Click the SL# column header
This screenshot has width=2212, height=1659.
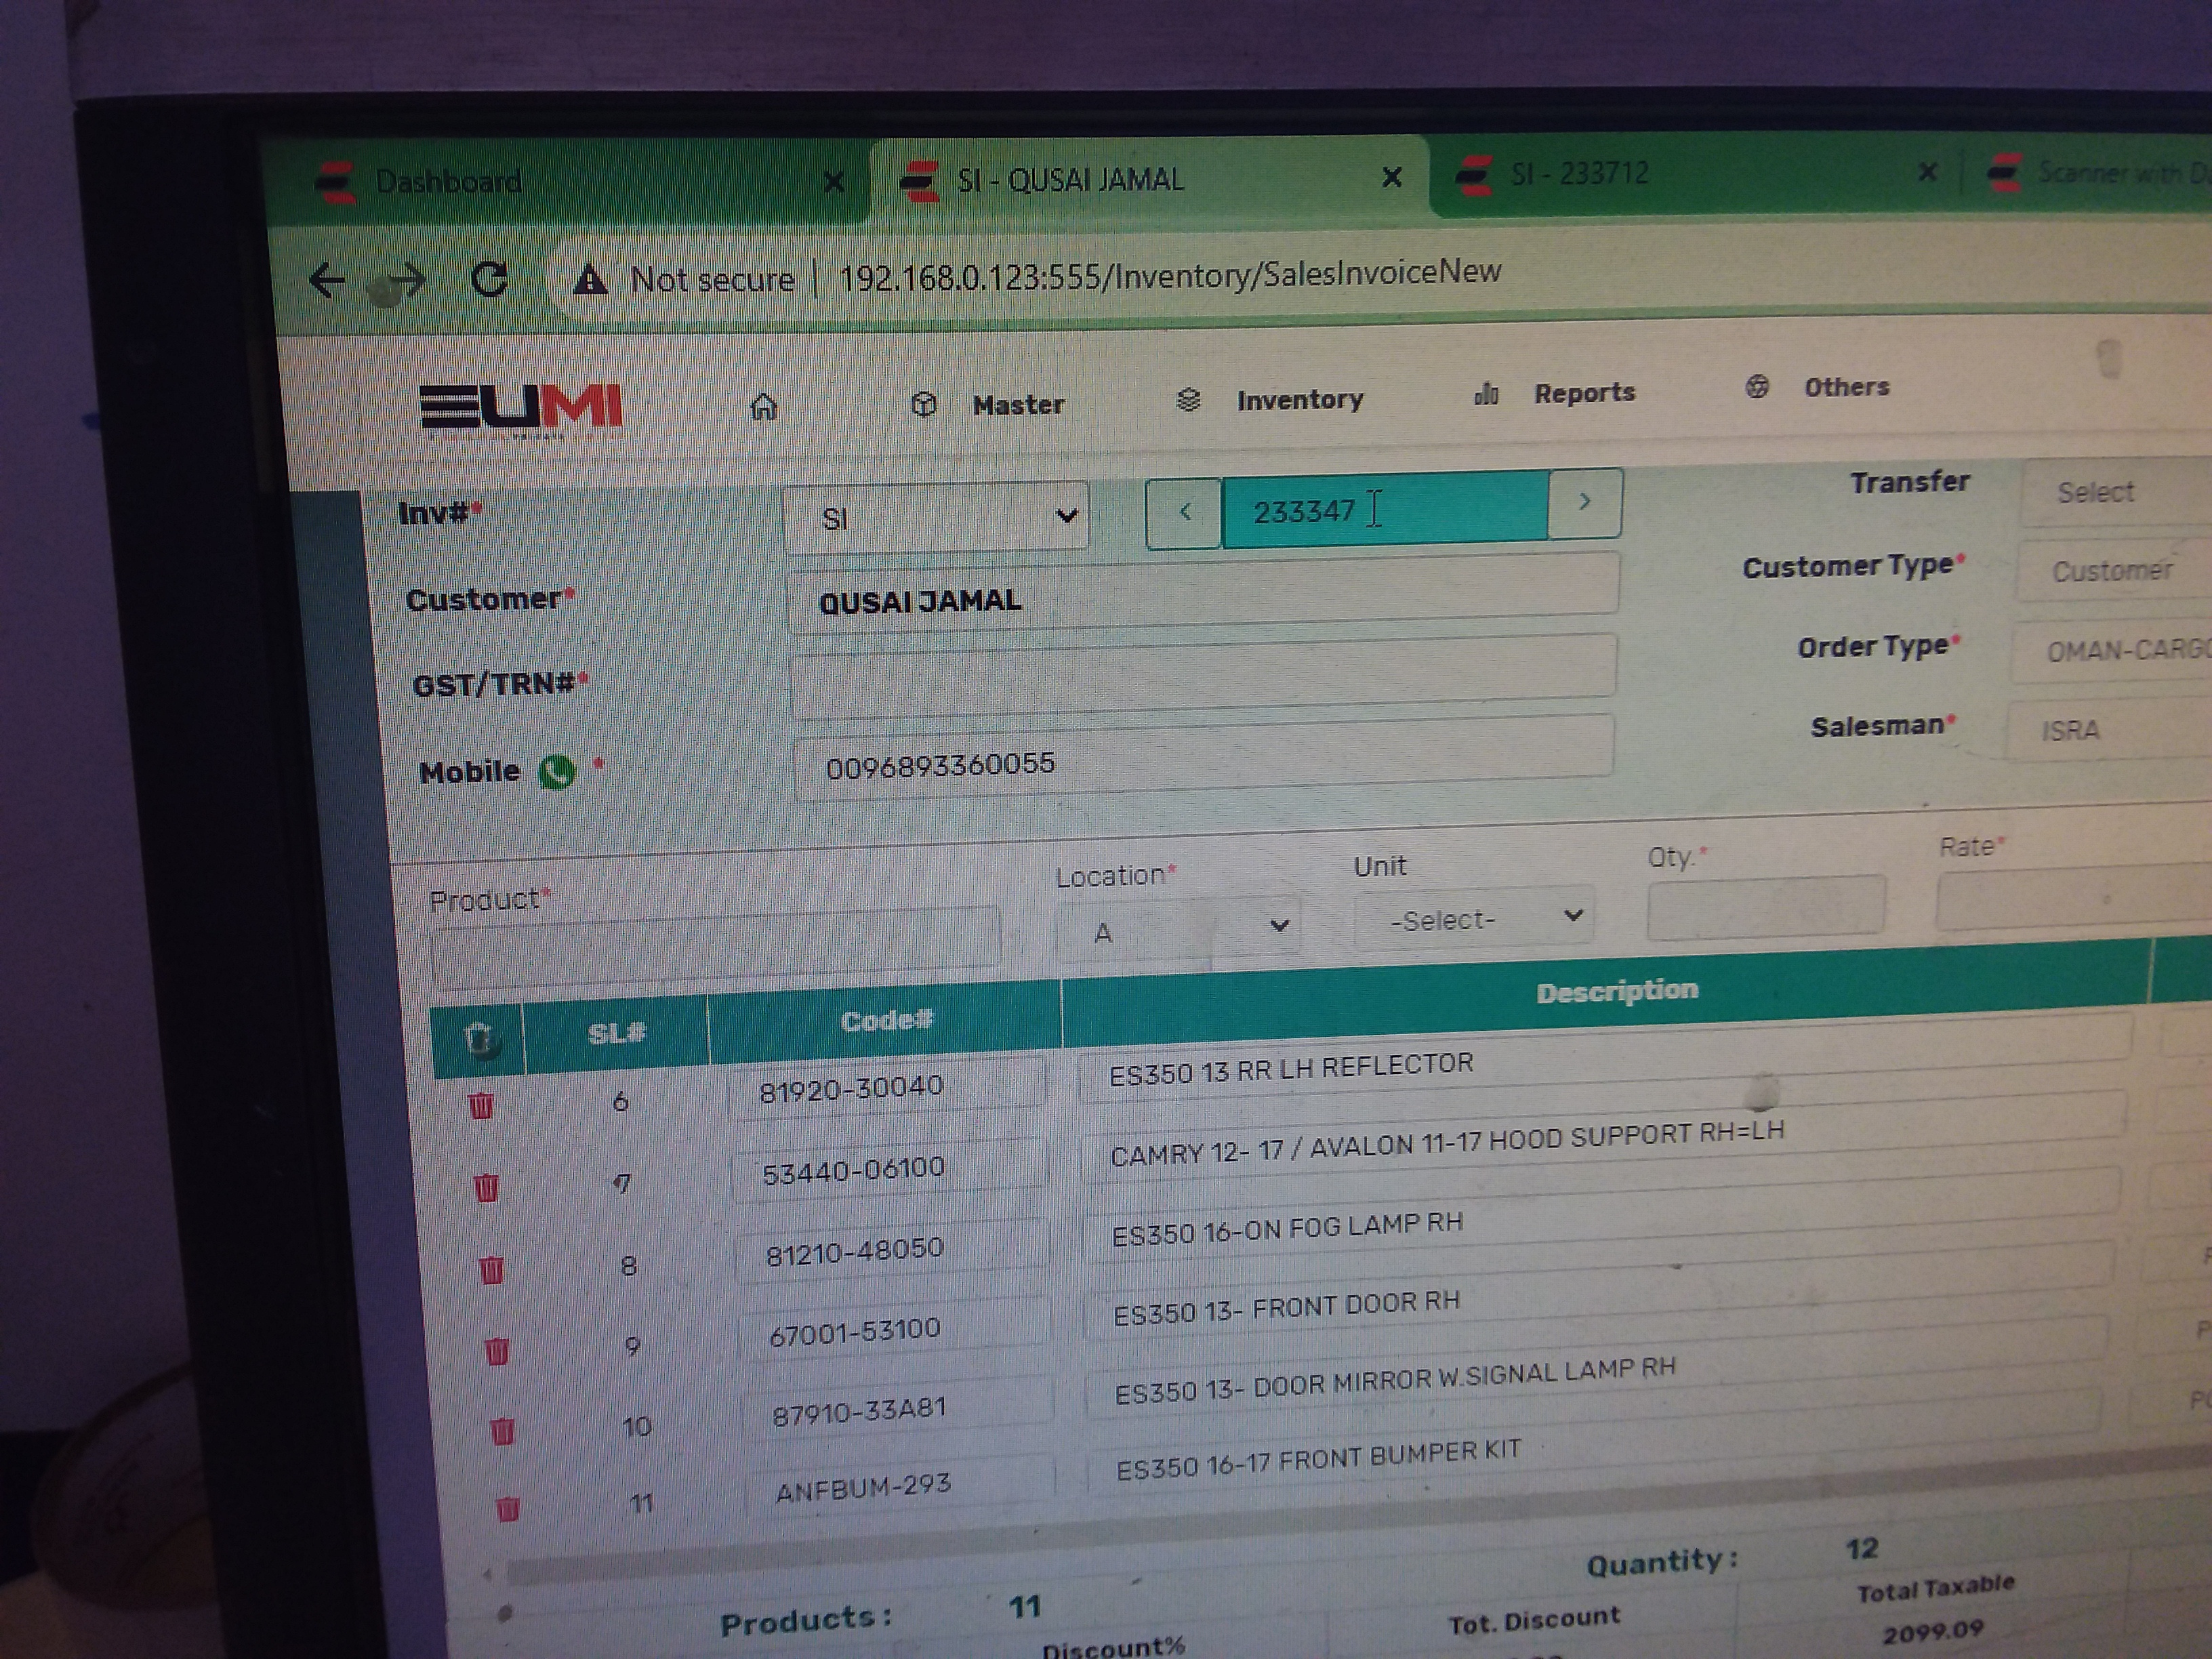click(x=616, y=1033)
